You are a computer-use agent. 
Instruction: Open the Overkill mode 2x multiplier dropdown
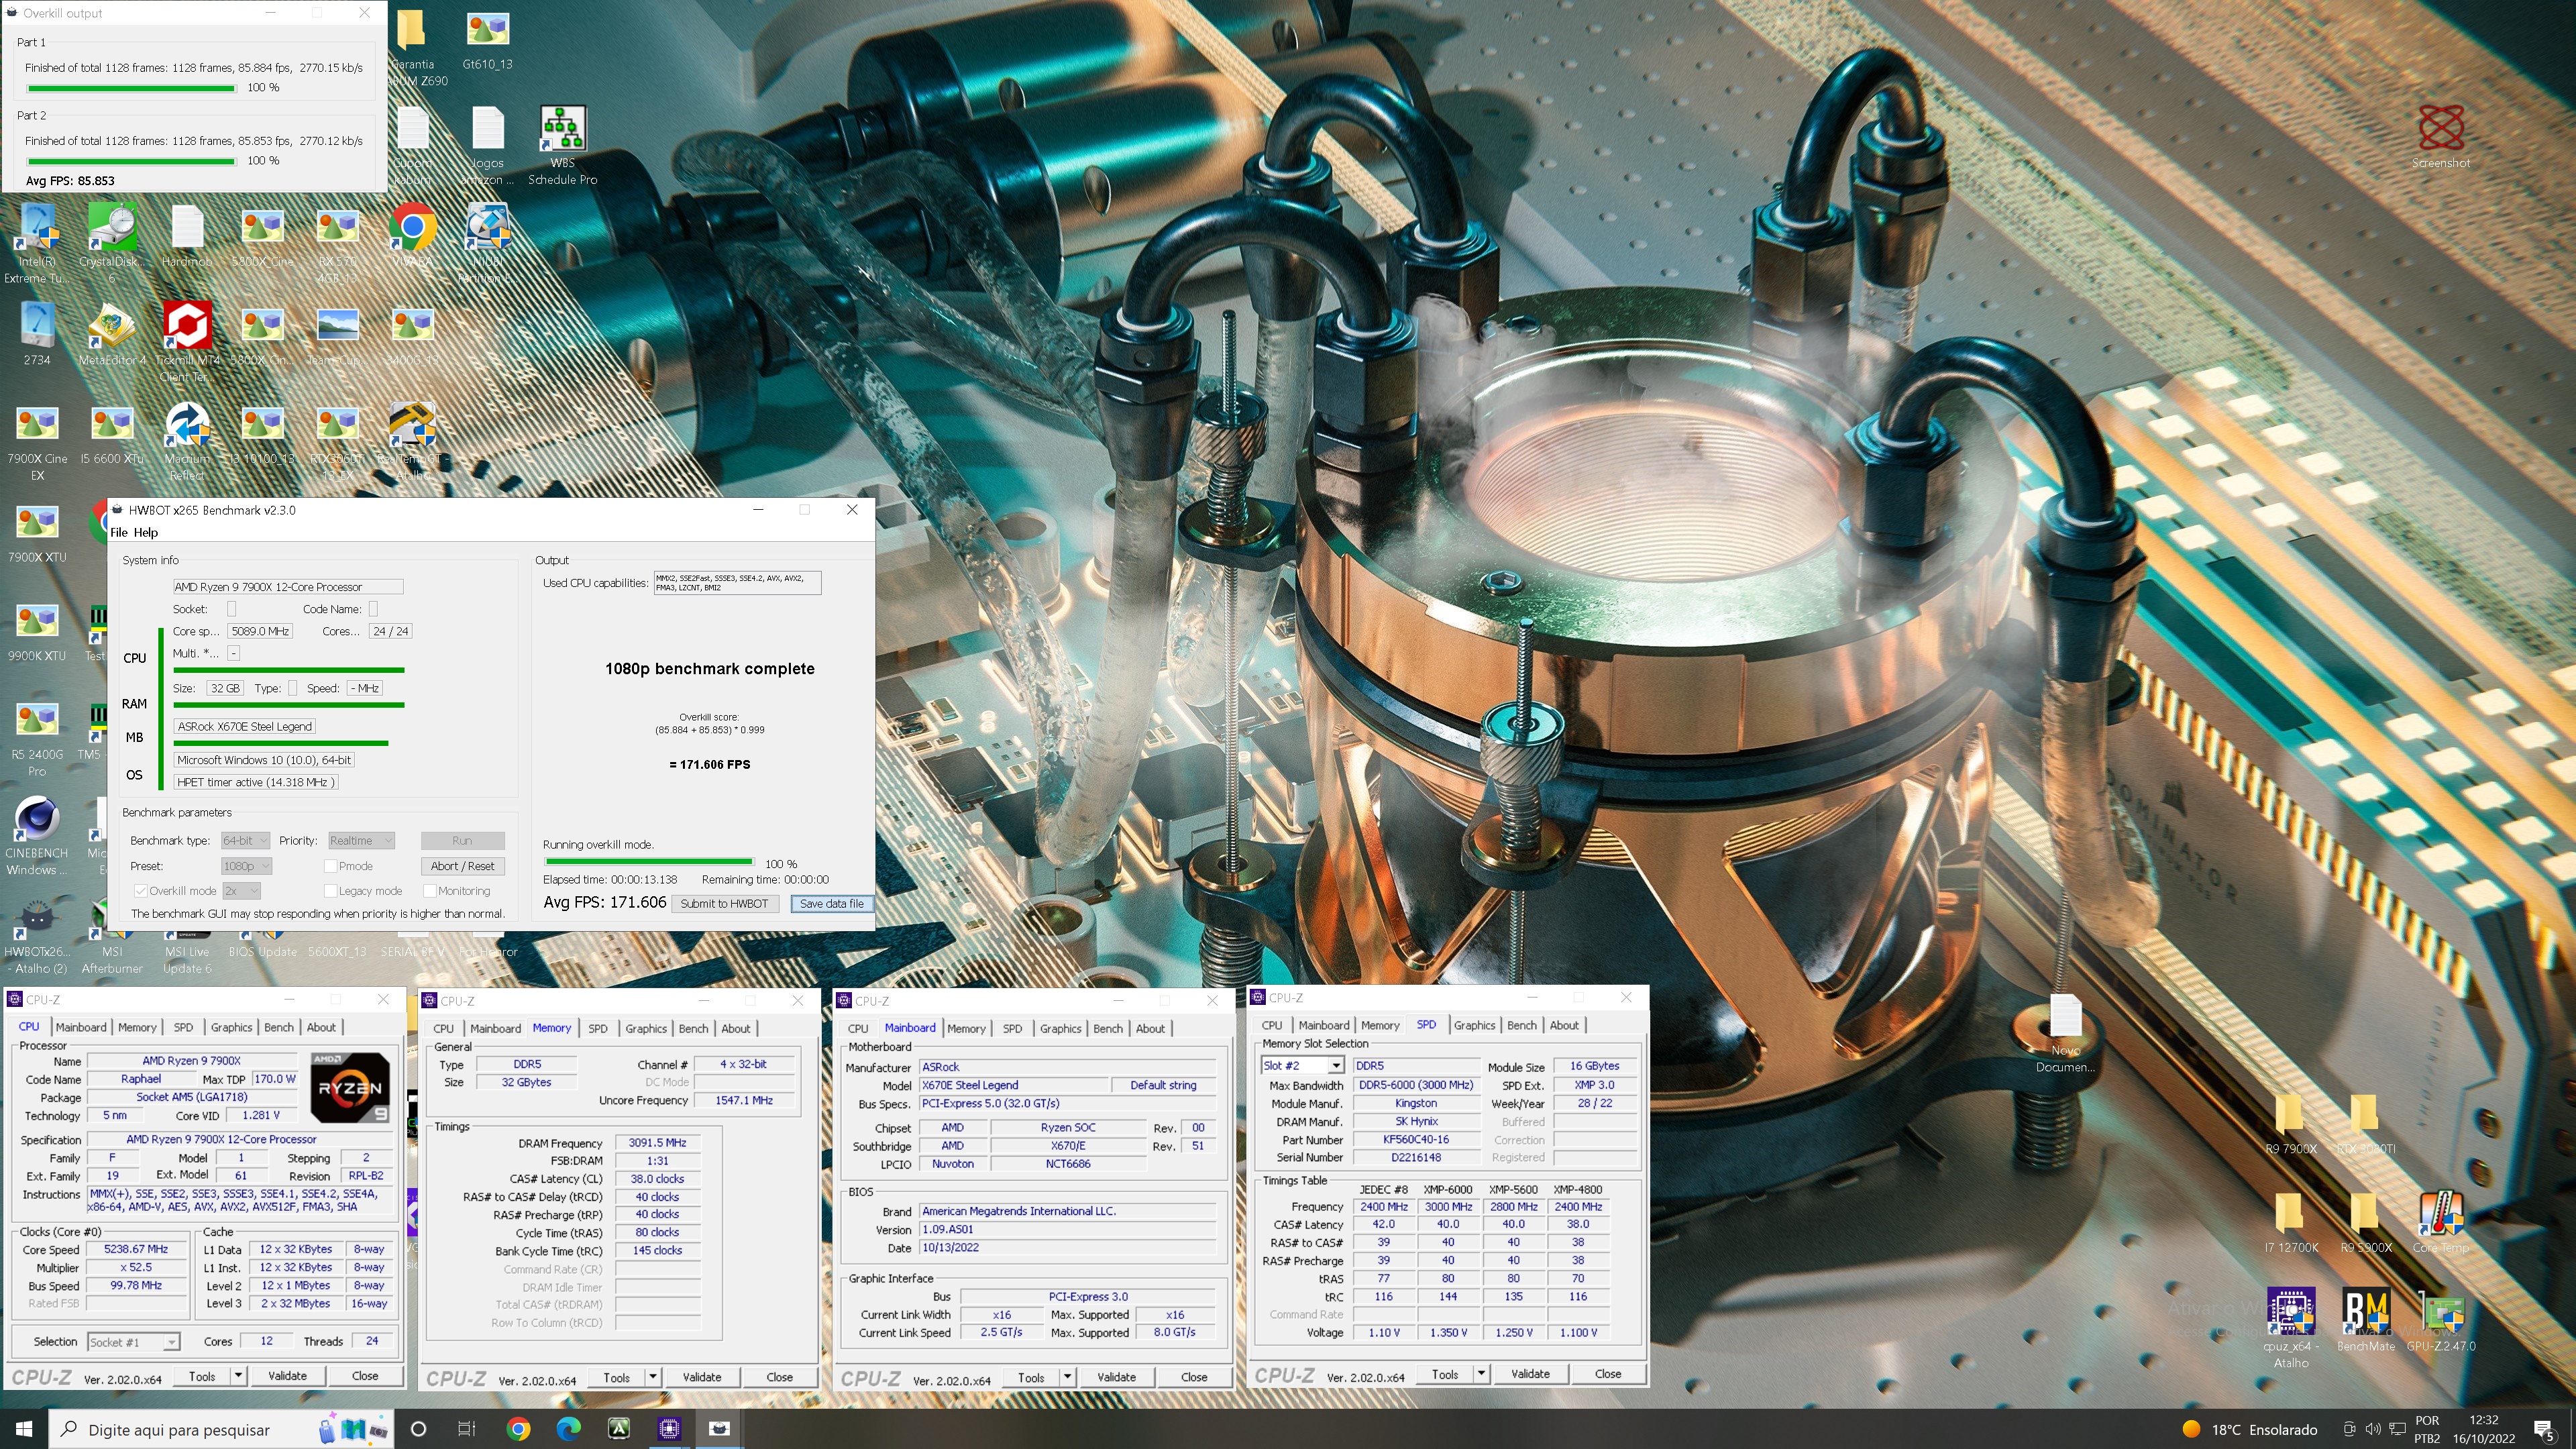[x=241, y=891]
